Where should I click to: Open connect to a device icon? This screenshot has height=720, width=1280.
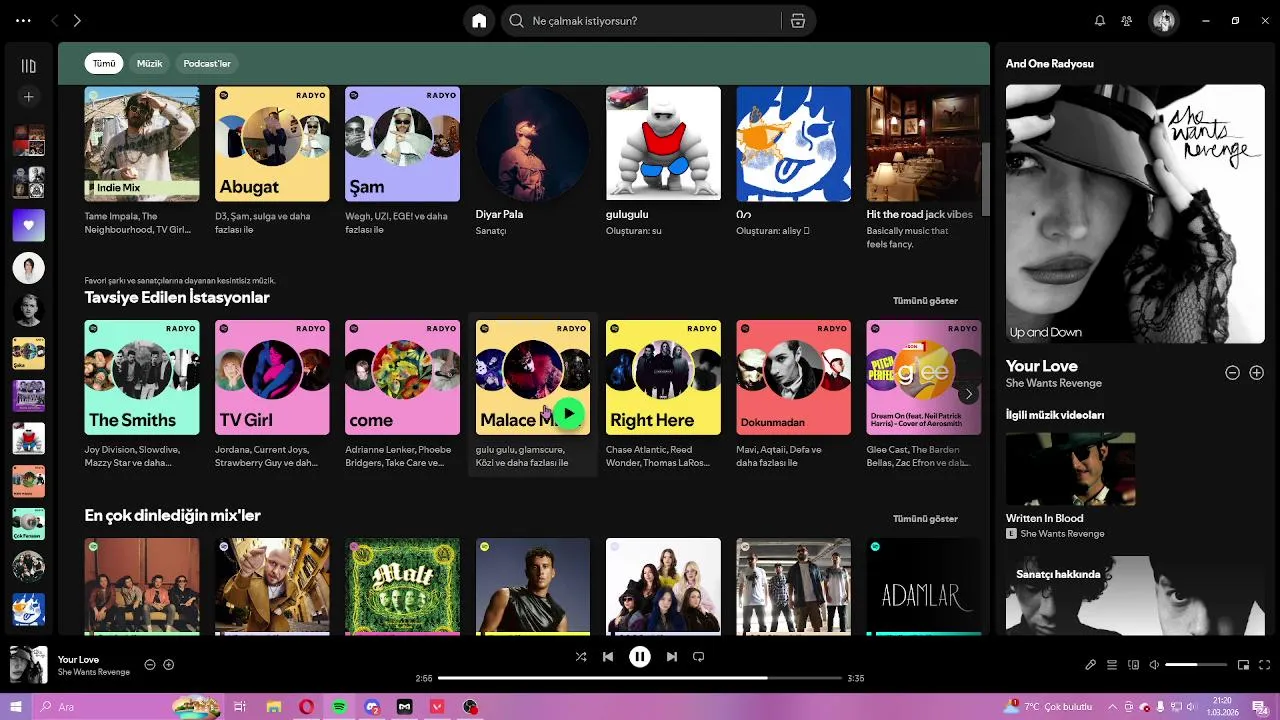(1133, 665)
